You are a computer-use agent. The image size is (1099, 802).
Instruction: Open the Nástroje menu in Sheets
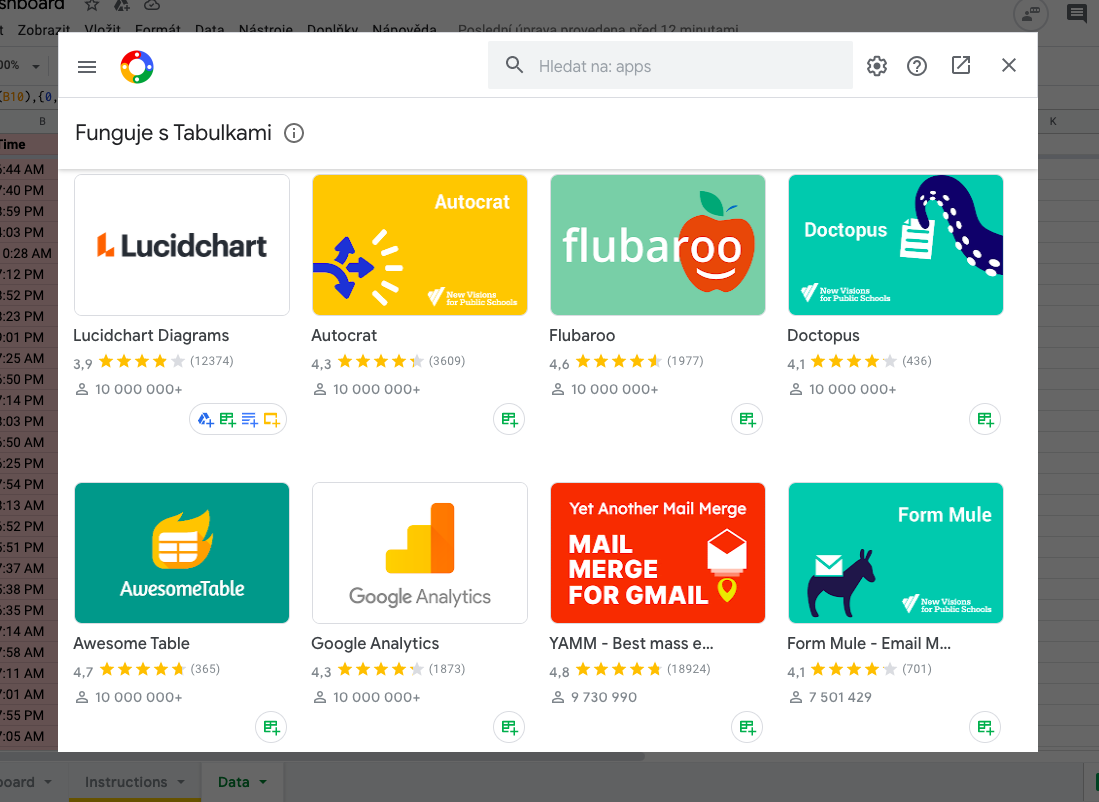(x=266, y=29)
